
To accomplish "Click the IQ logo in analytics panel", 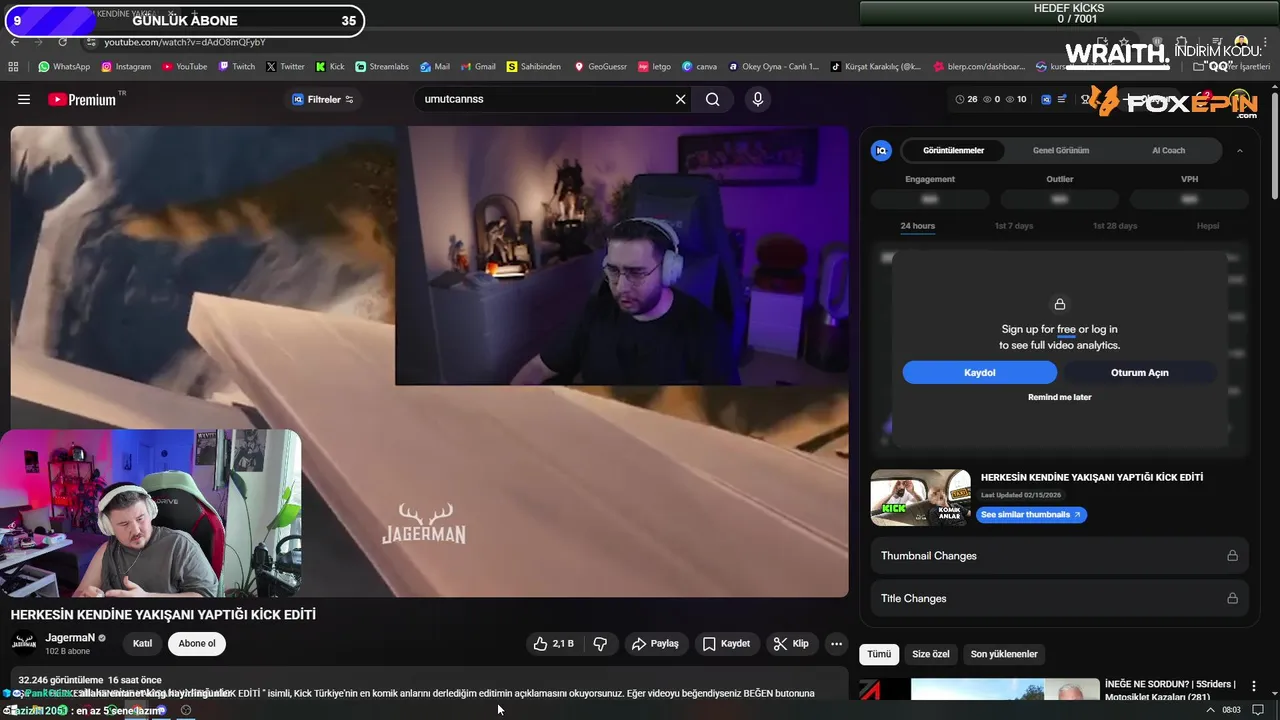I will (x=881, y=150).
